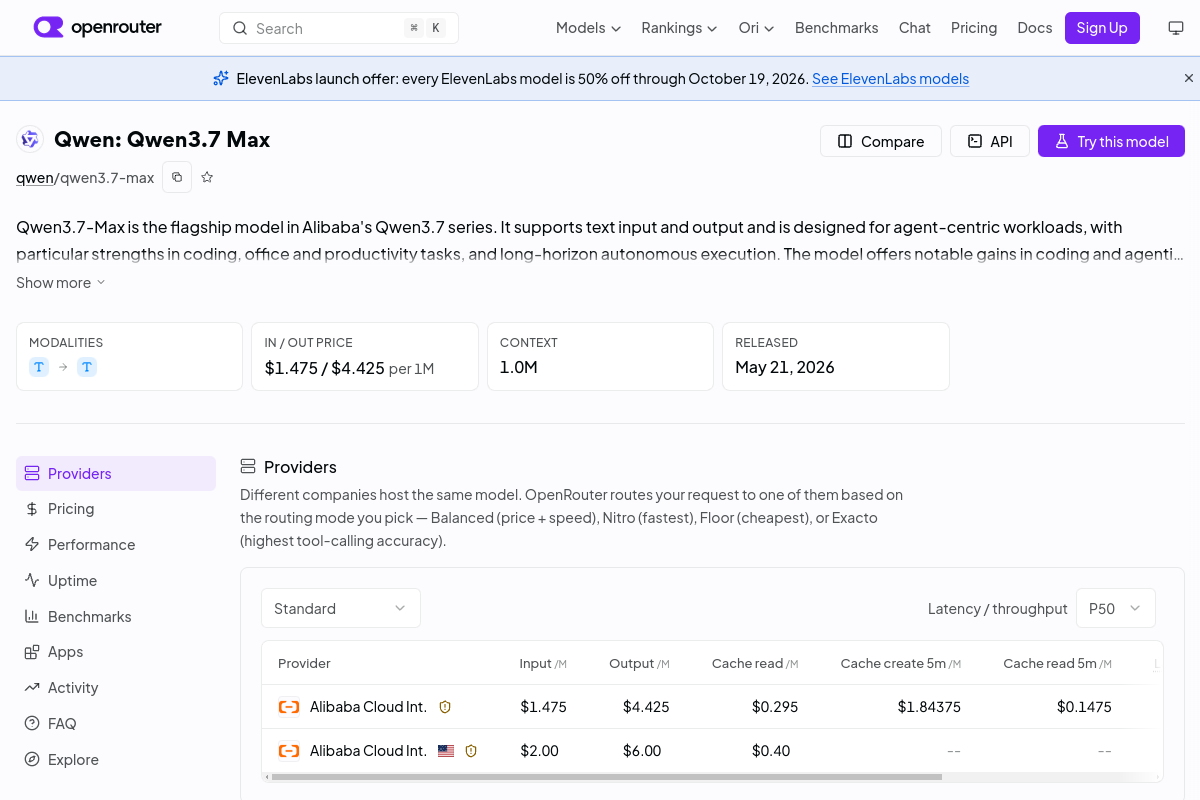Viewport: 1200px width, 800px height.
Task: Click the $0.40 cache read cell
Action: coord(771,751)
